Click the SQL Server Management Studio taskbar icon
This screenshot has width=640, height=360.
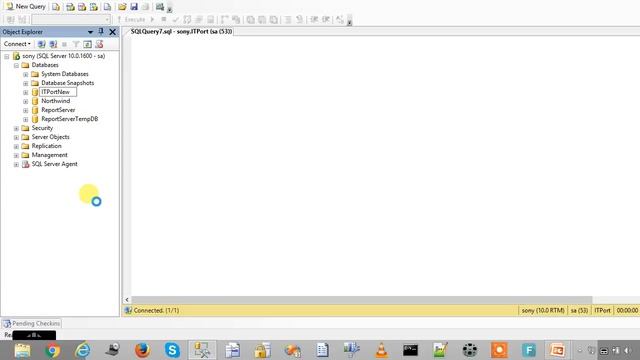(202, 350)
